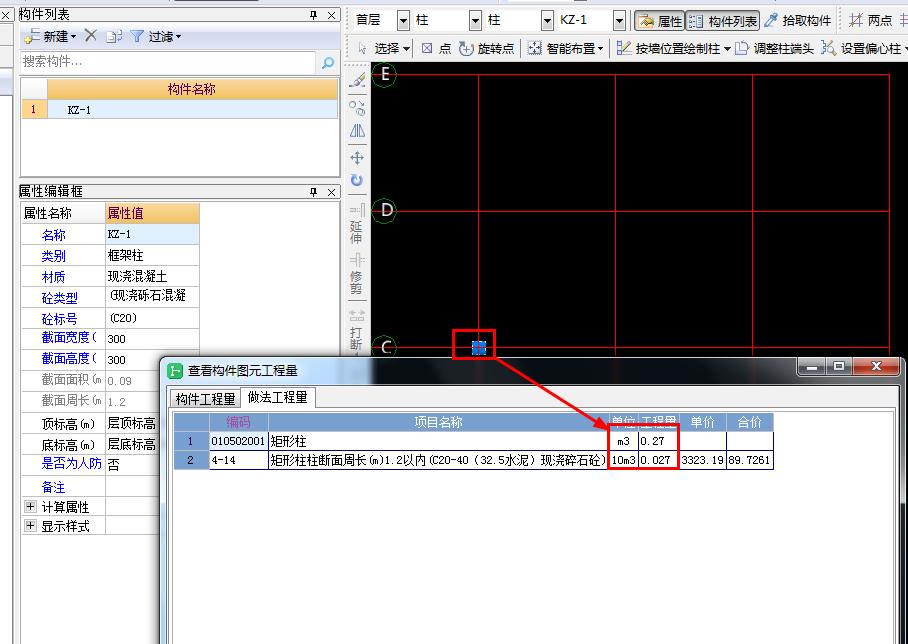Screen dimensions: 908x644
Task: Click the 类别 value 框架柱
Action: point(152,255)
